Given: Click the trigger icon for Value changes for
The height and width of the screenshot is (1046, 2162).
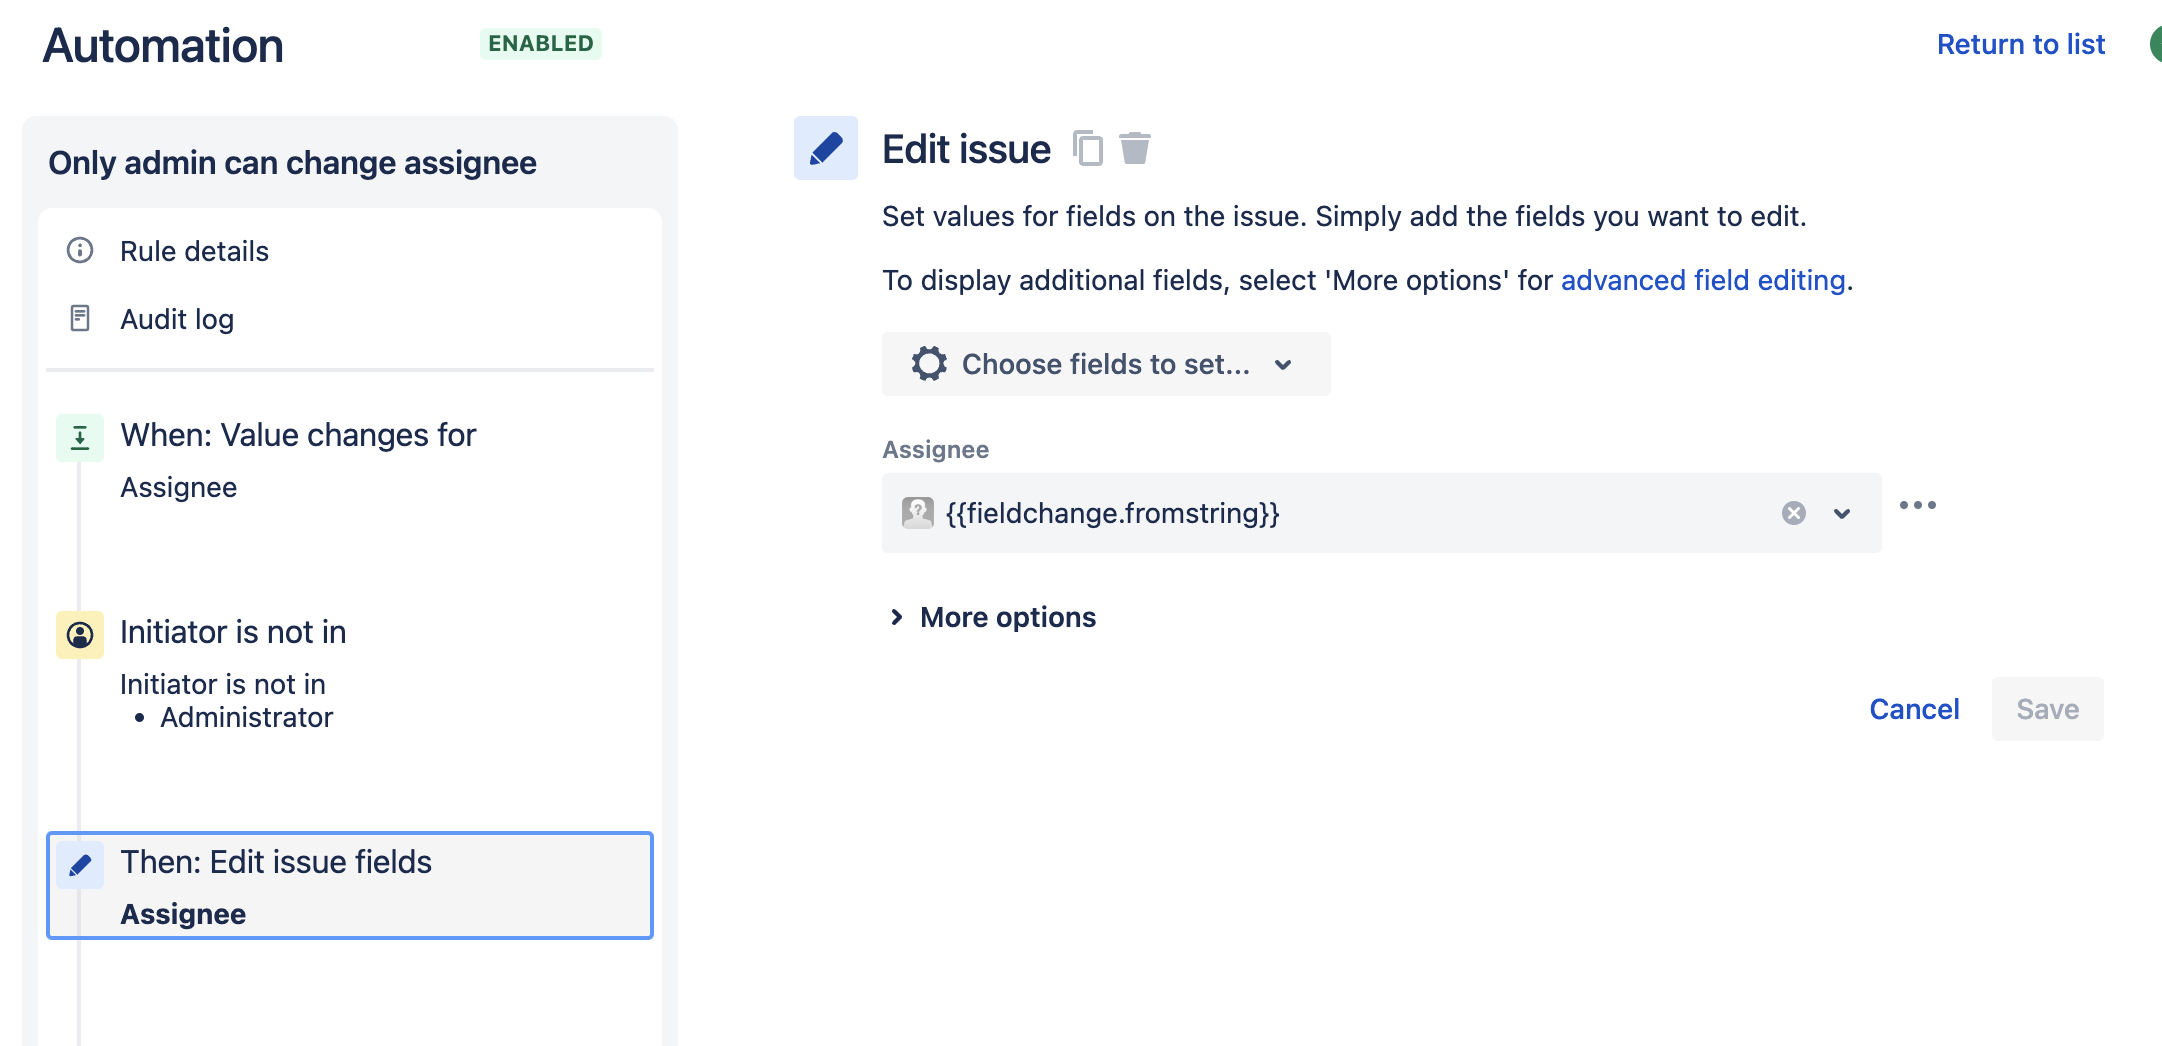Looking at the screenshot, I should click(79, 437).
